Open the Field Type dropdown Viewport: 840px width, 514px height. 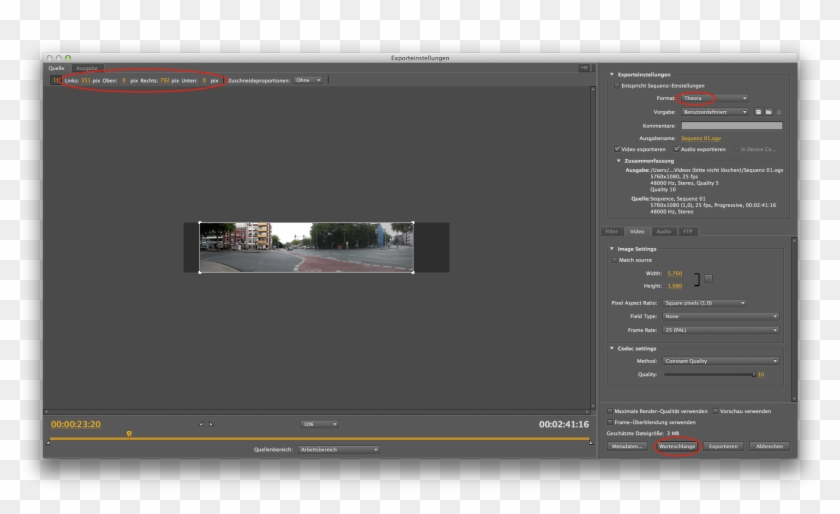tap(721, 316)
